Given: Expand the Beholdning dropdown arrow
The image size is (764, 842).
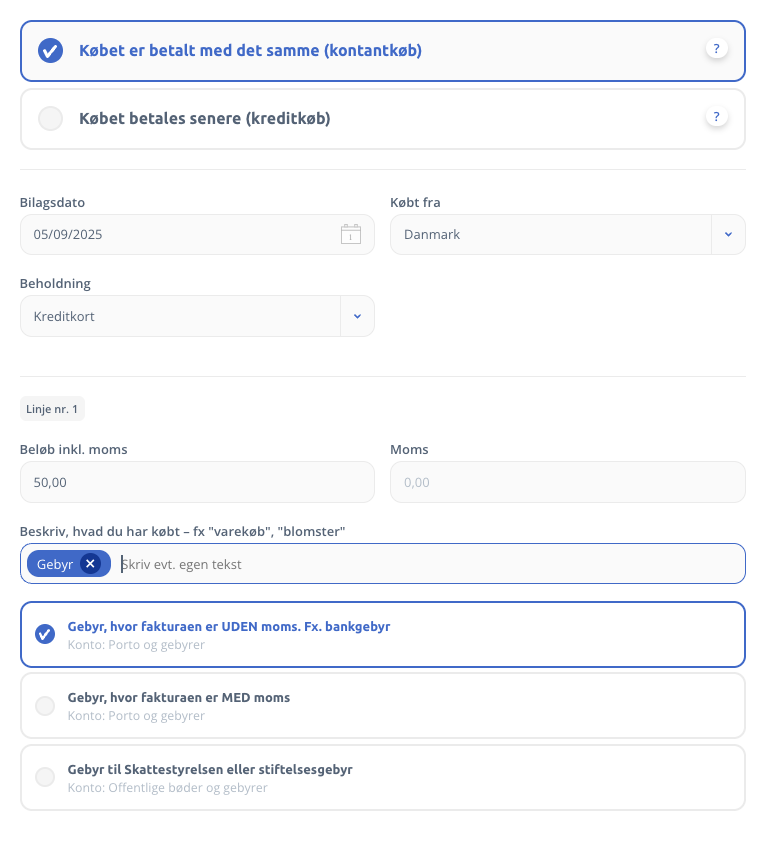Looking at the screenshot, I should click(x=357, y=316).
